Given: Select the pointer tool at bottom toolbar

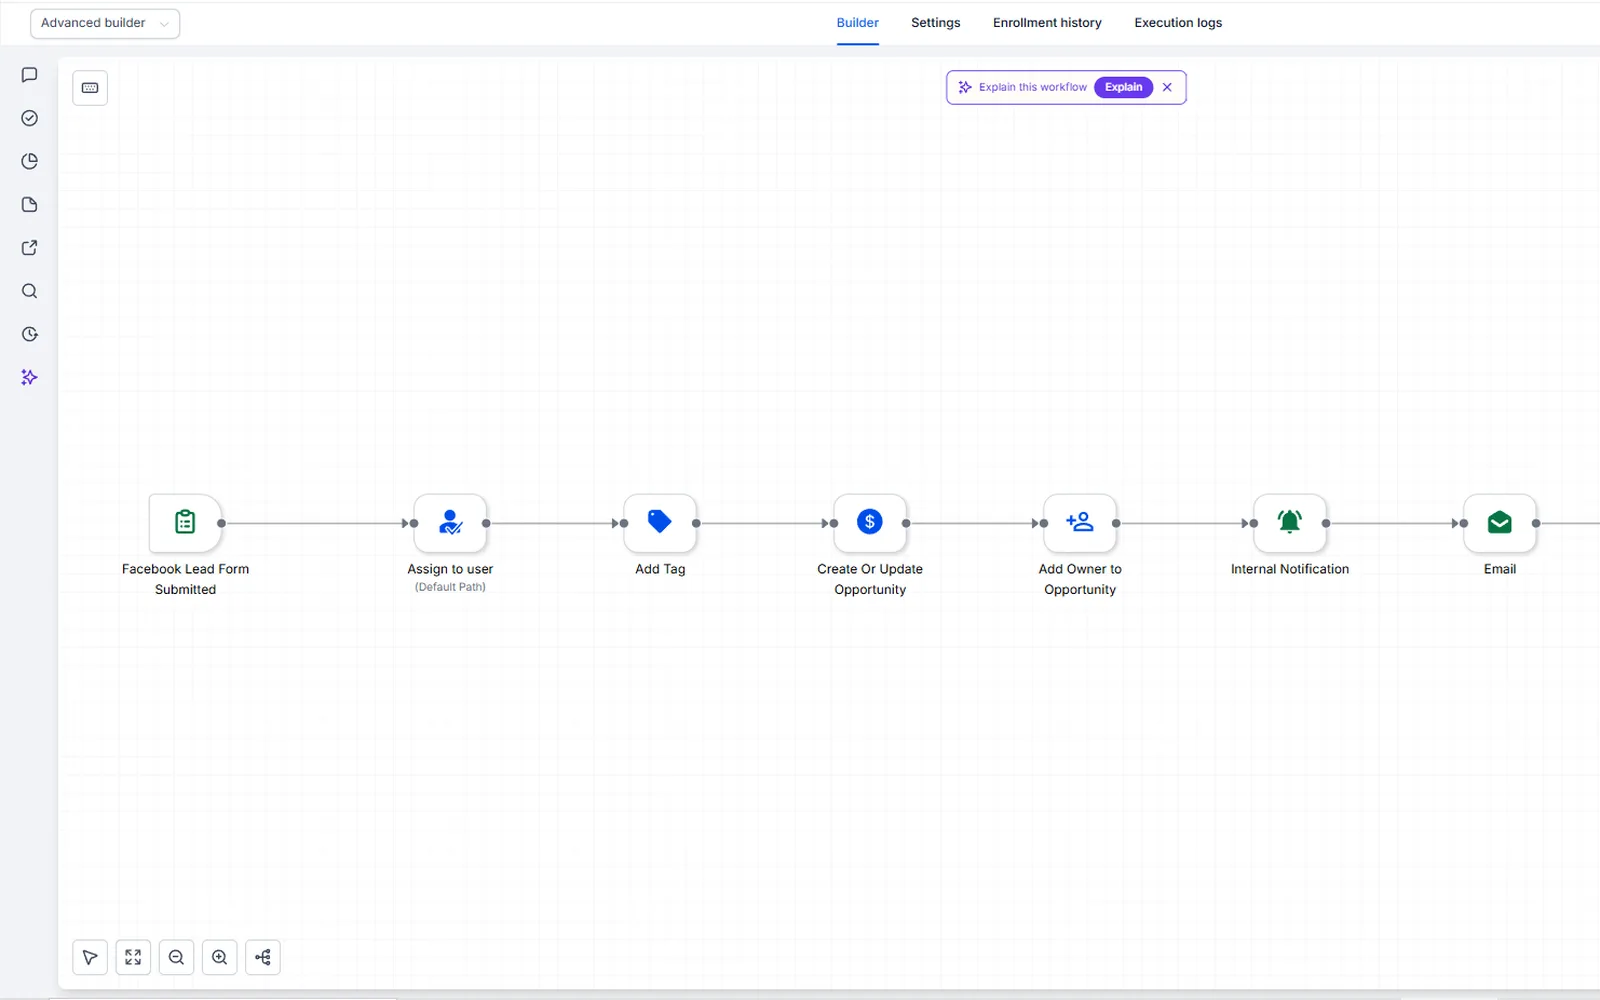Looking at the screenshot, I should 90,957.
